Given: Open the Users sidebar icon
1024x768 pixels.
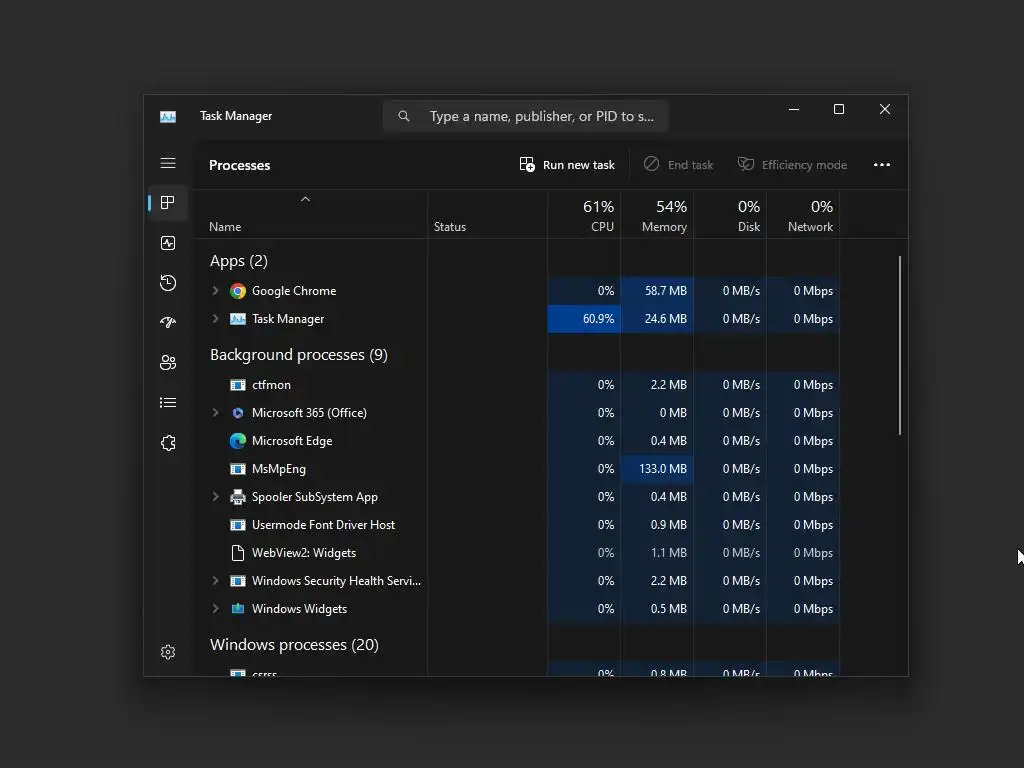Looking at the screenshot, I should (x=168, y=362).
